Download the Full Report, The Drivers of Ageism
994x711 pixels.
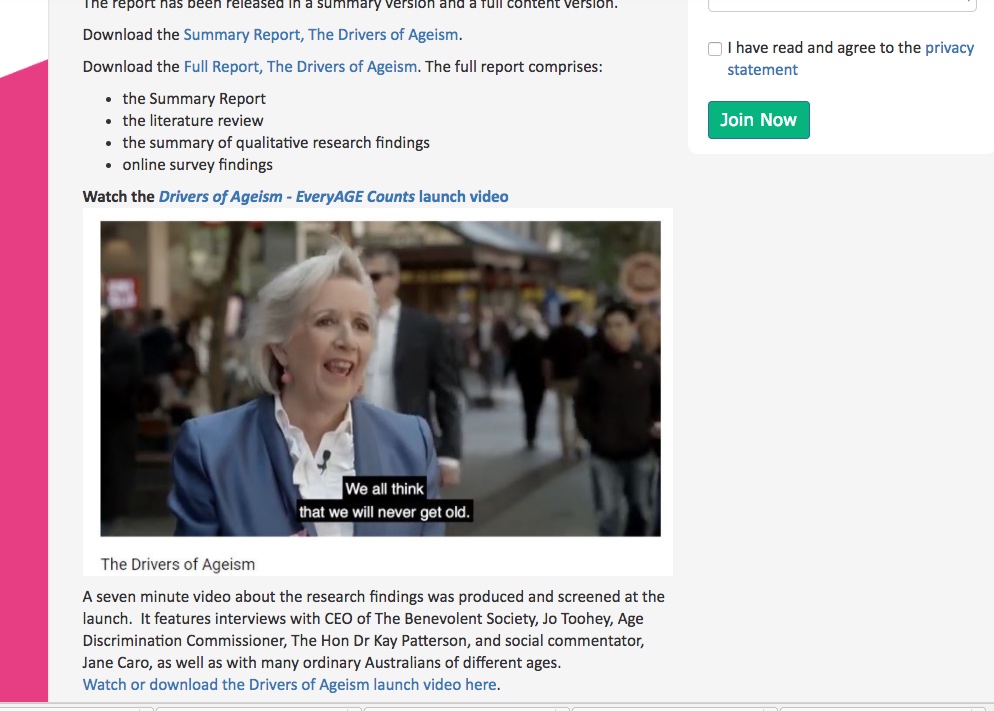300,67
